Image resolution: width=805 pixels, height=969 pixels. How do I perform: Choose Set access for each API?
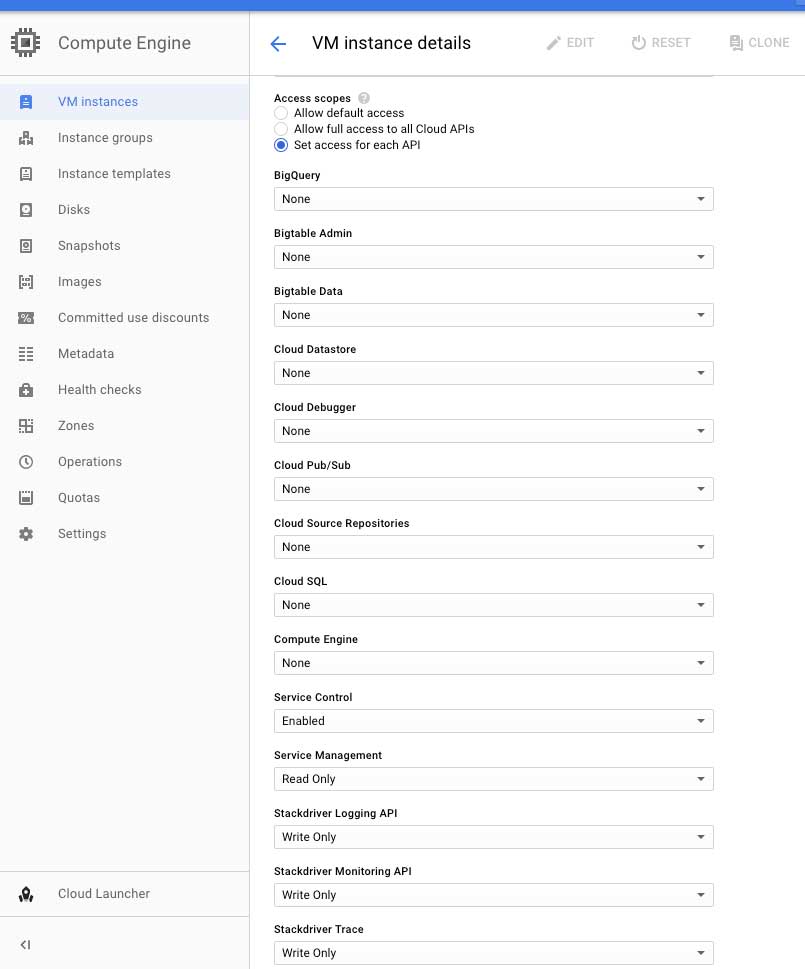coord(281,145)
